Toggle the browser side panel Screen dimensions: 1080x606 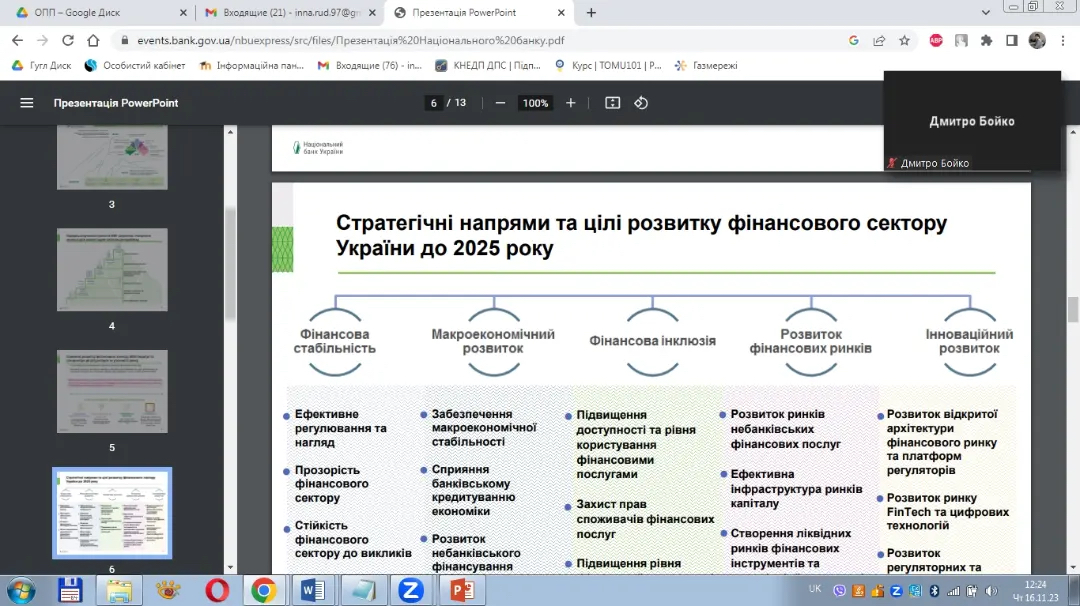[x=1011, y=41]
